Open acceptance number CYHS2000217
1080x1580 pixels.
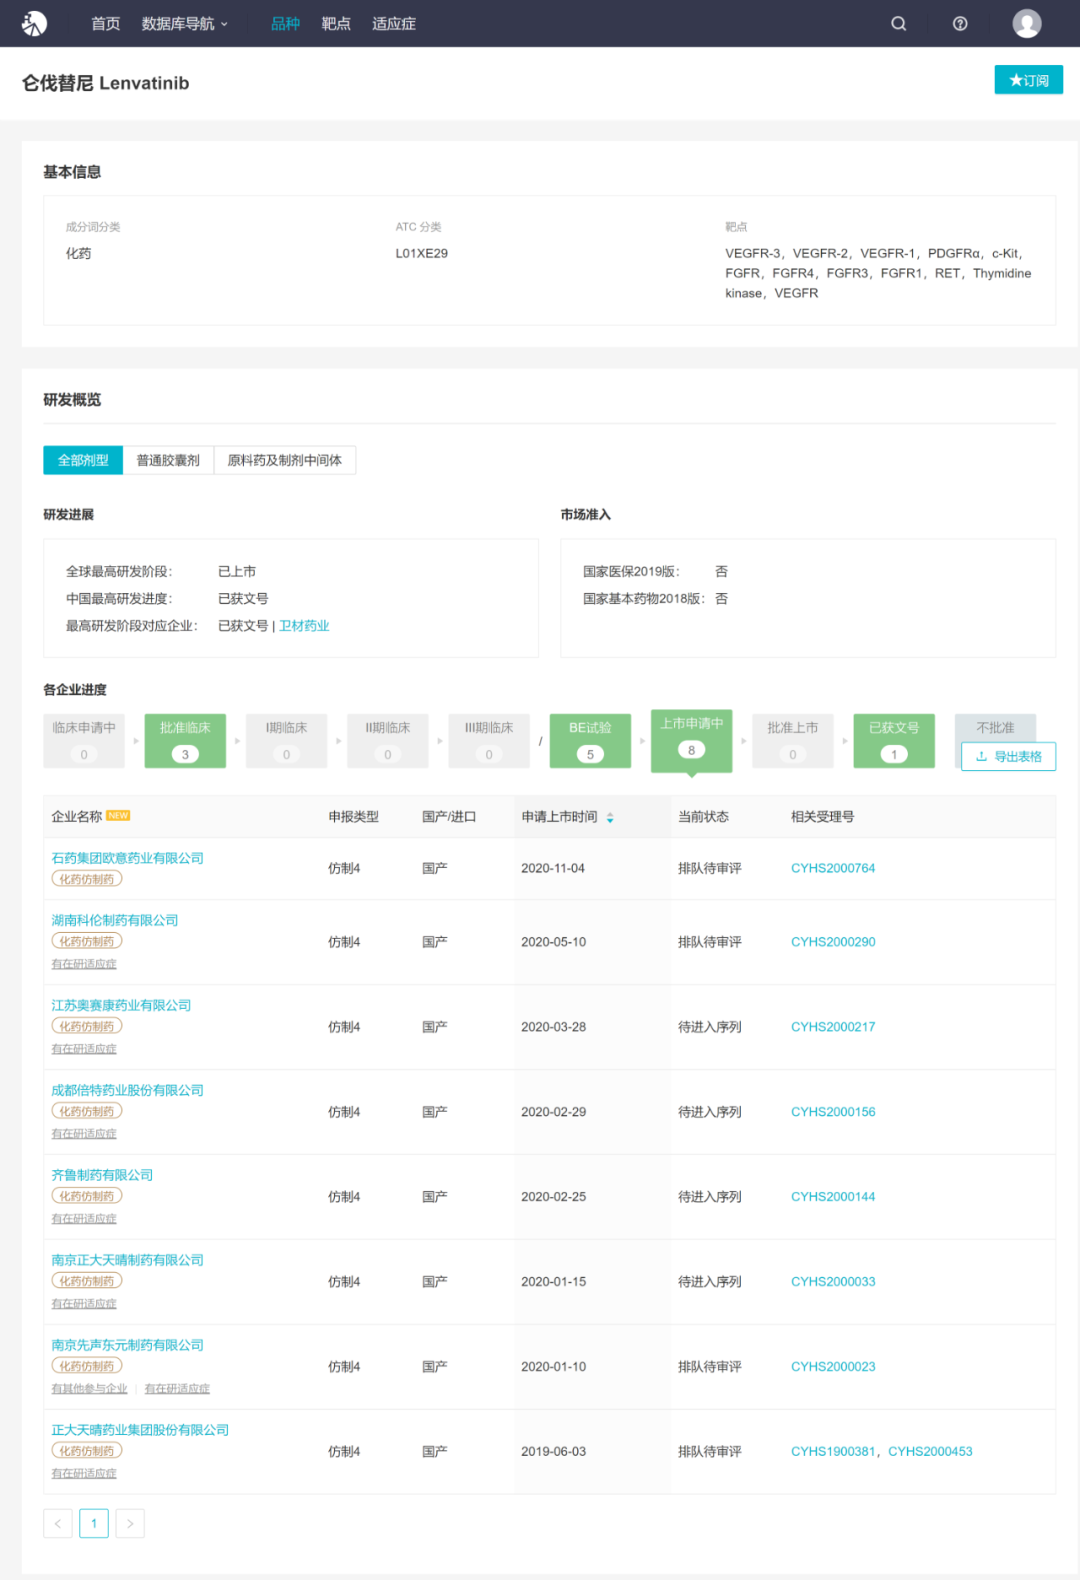(x=833, y=1027)
